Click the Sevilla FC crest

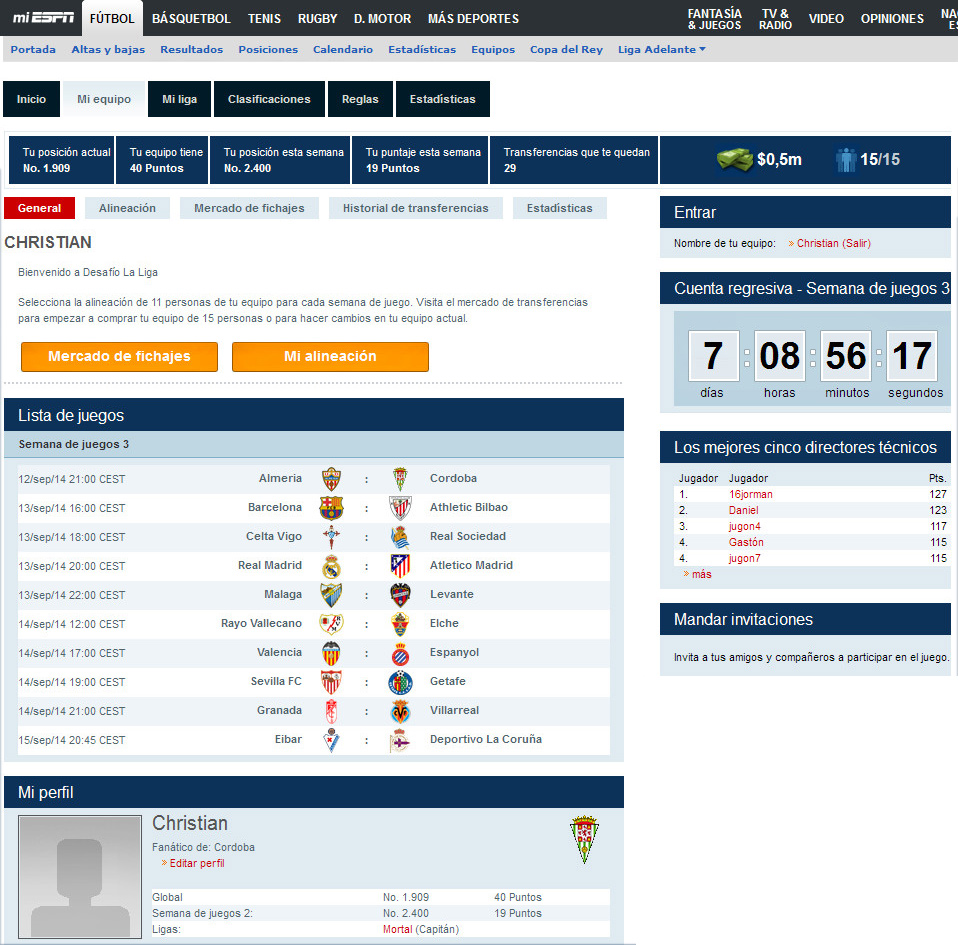[x=331, y=682]
